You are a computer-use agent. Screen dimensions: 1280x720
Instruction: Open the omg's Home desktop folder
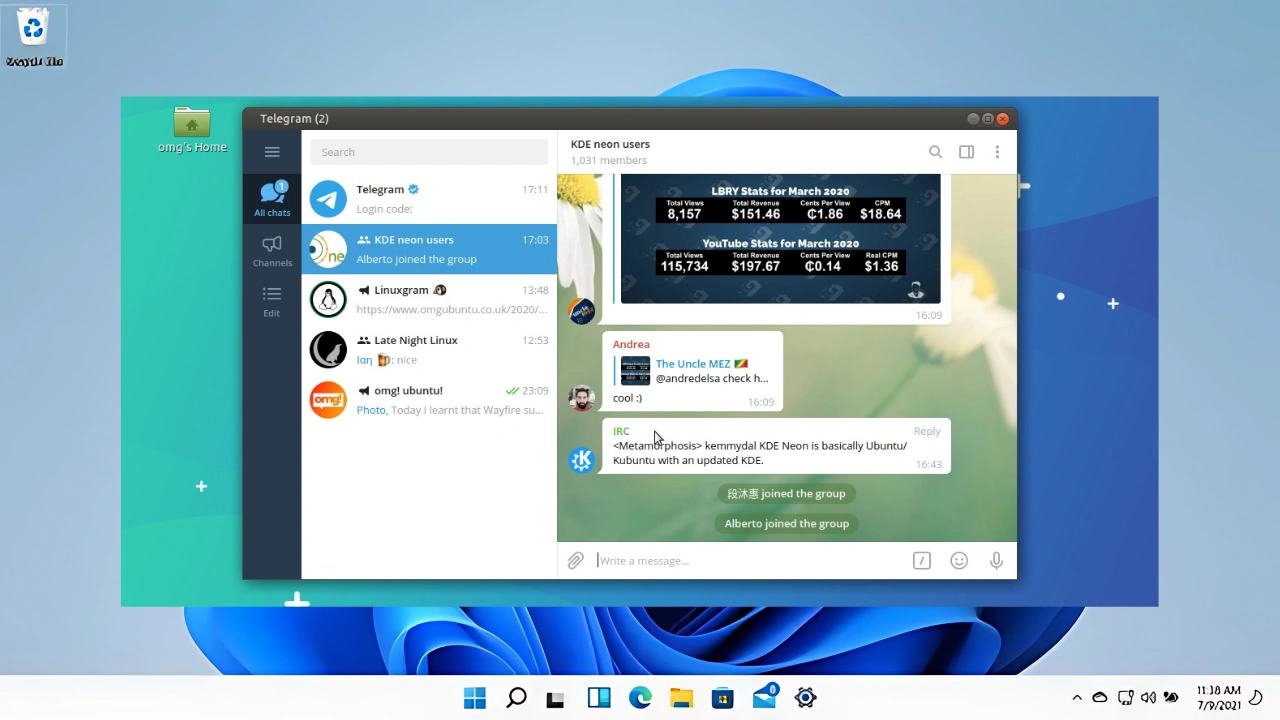192,131
